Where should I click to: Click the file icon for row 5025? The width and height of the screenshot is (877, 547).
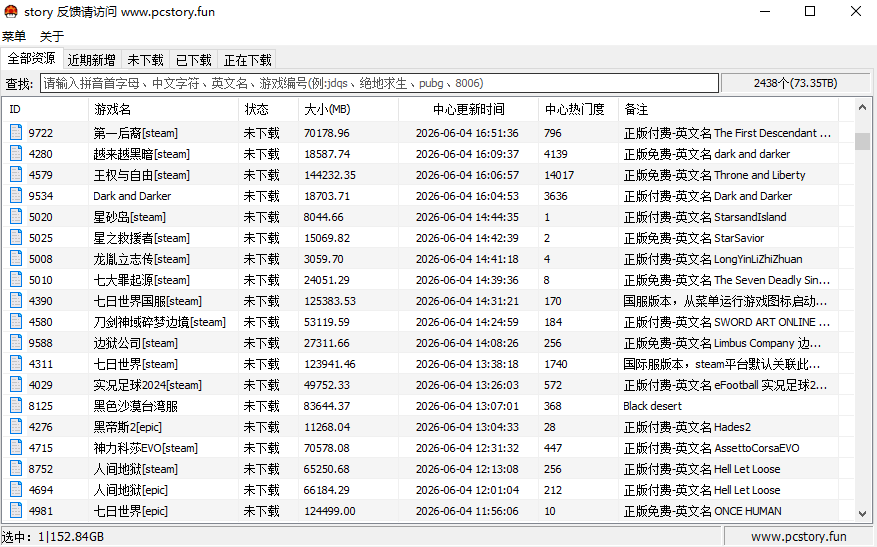(x=16, y=237)
